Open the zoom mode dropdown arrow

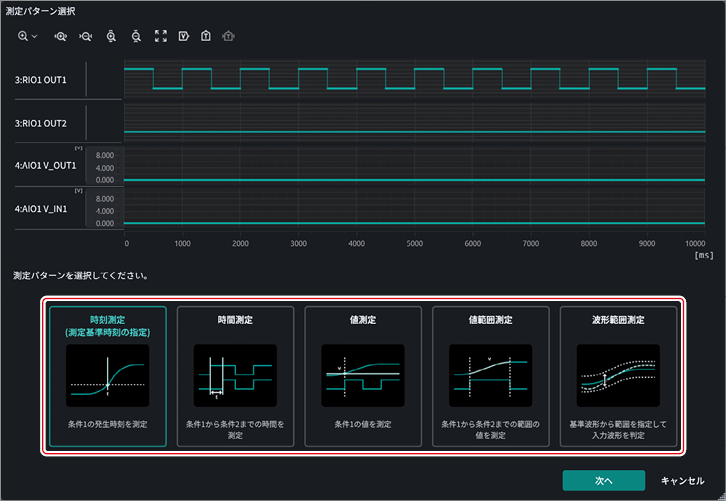(35, 36)
